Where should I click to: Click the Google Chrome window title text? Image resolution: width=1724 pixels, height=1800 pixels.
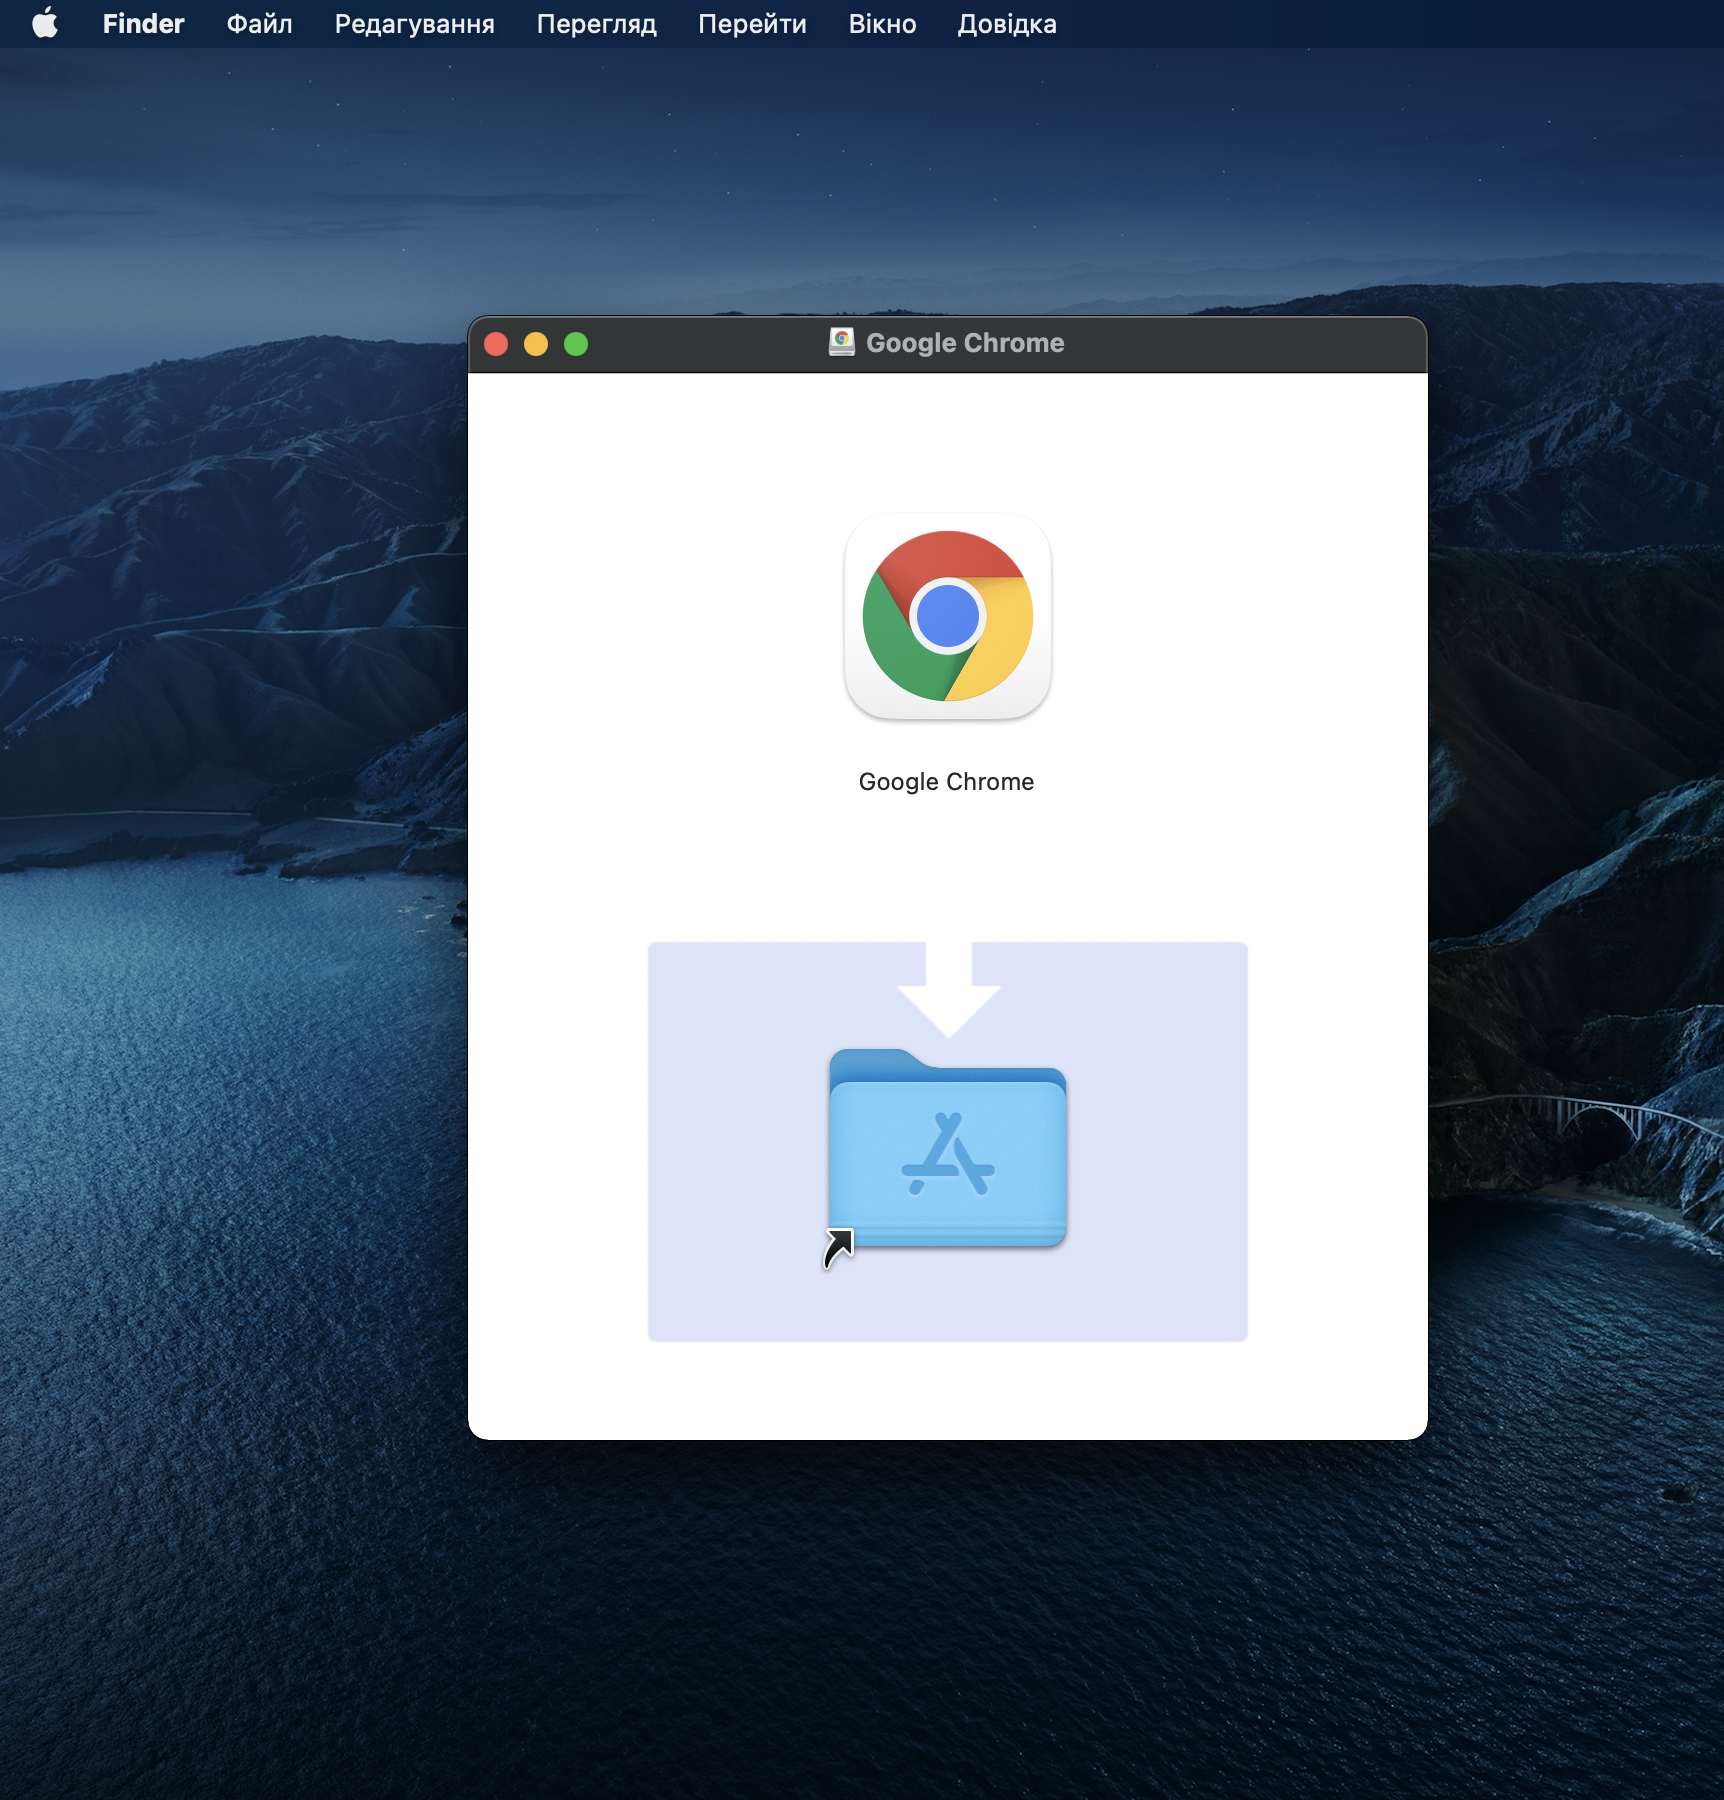(965, 343)
